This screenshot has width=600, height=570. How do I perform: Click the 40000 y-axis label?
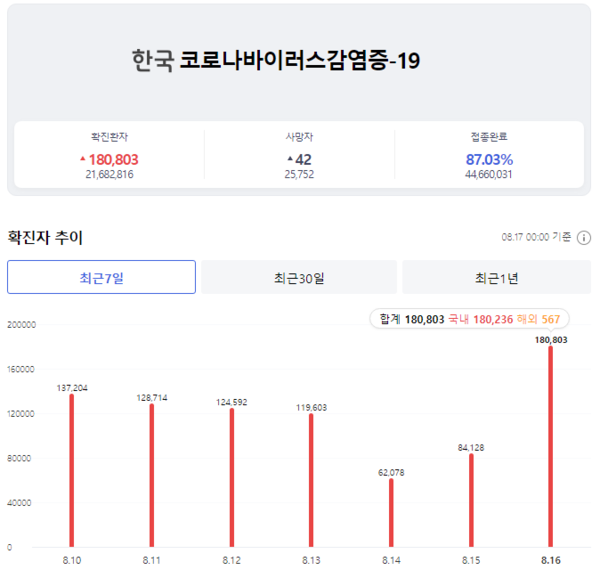click(19, 503)
